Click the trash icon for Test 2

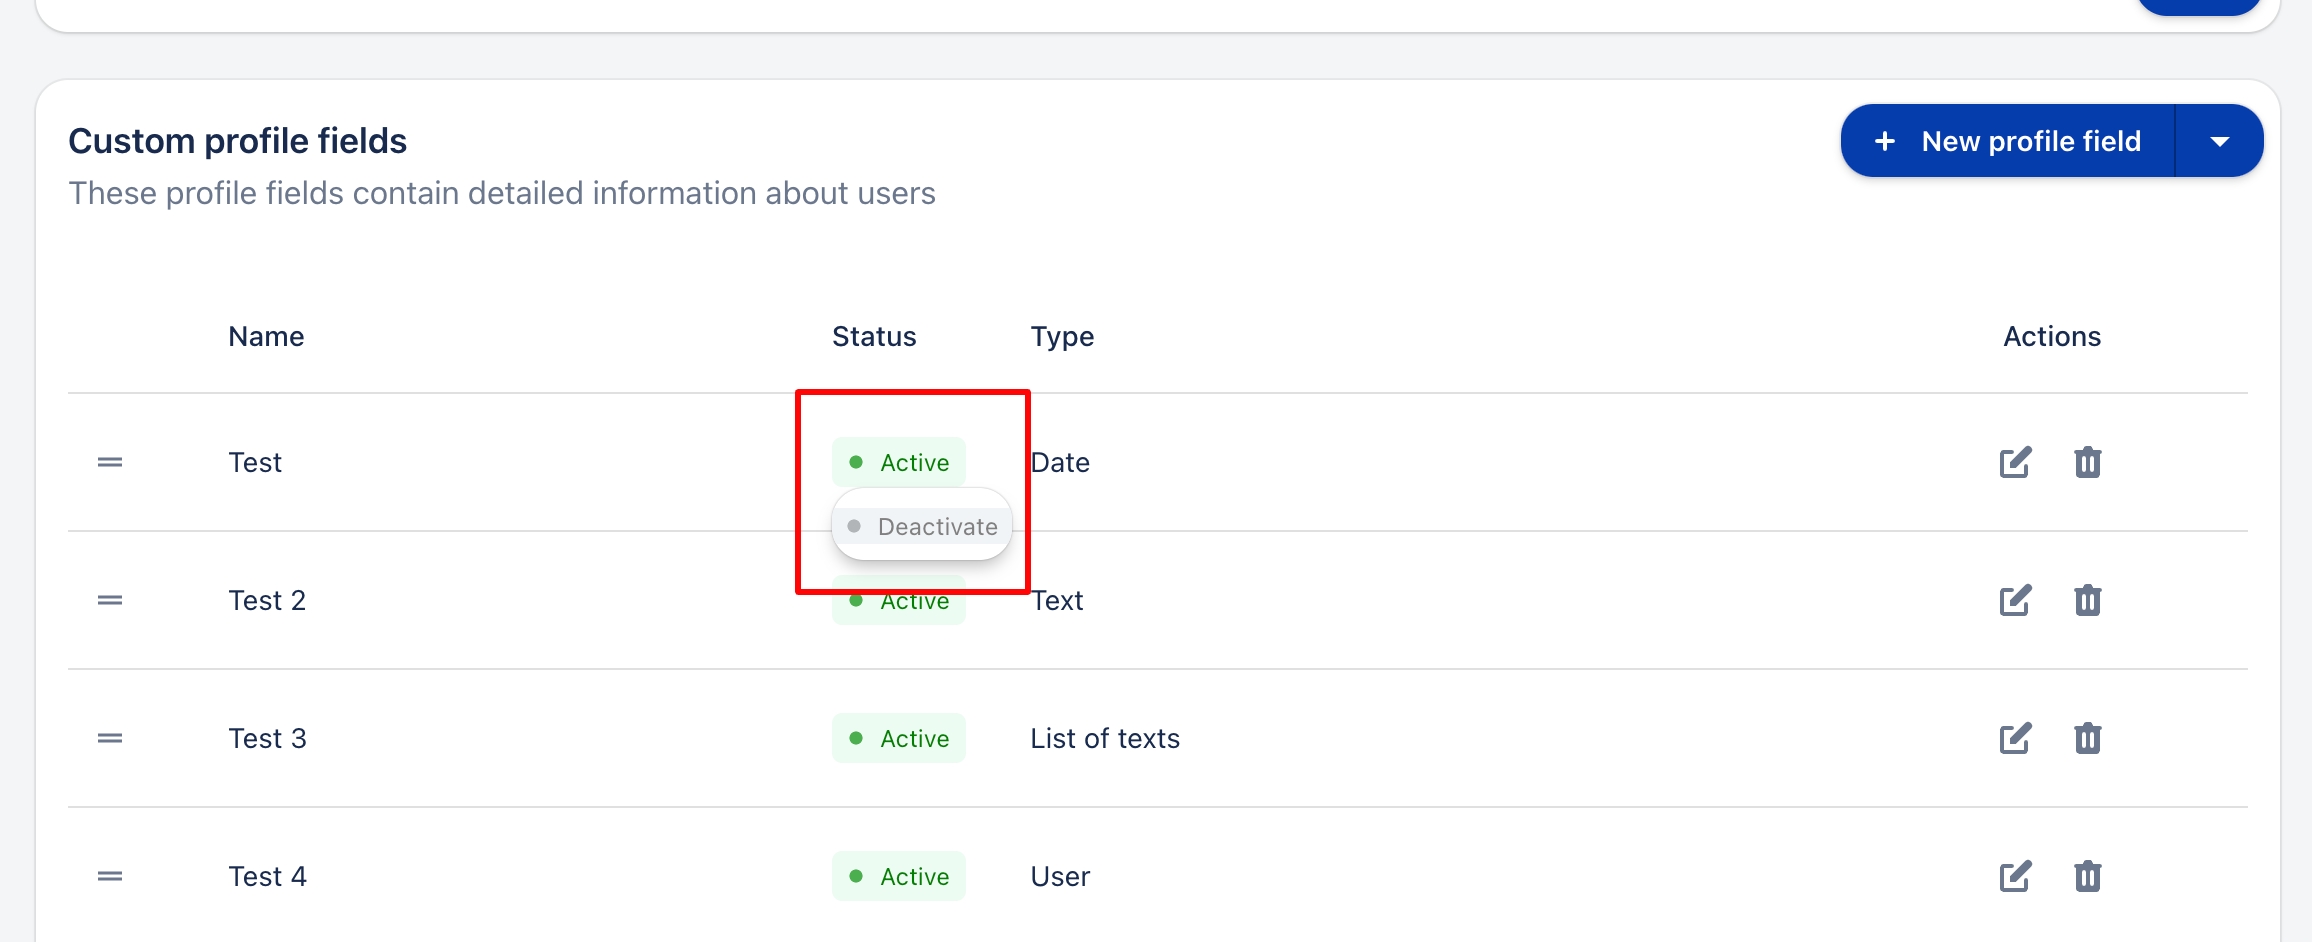click(x=2088, y=600)
